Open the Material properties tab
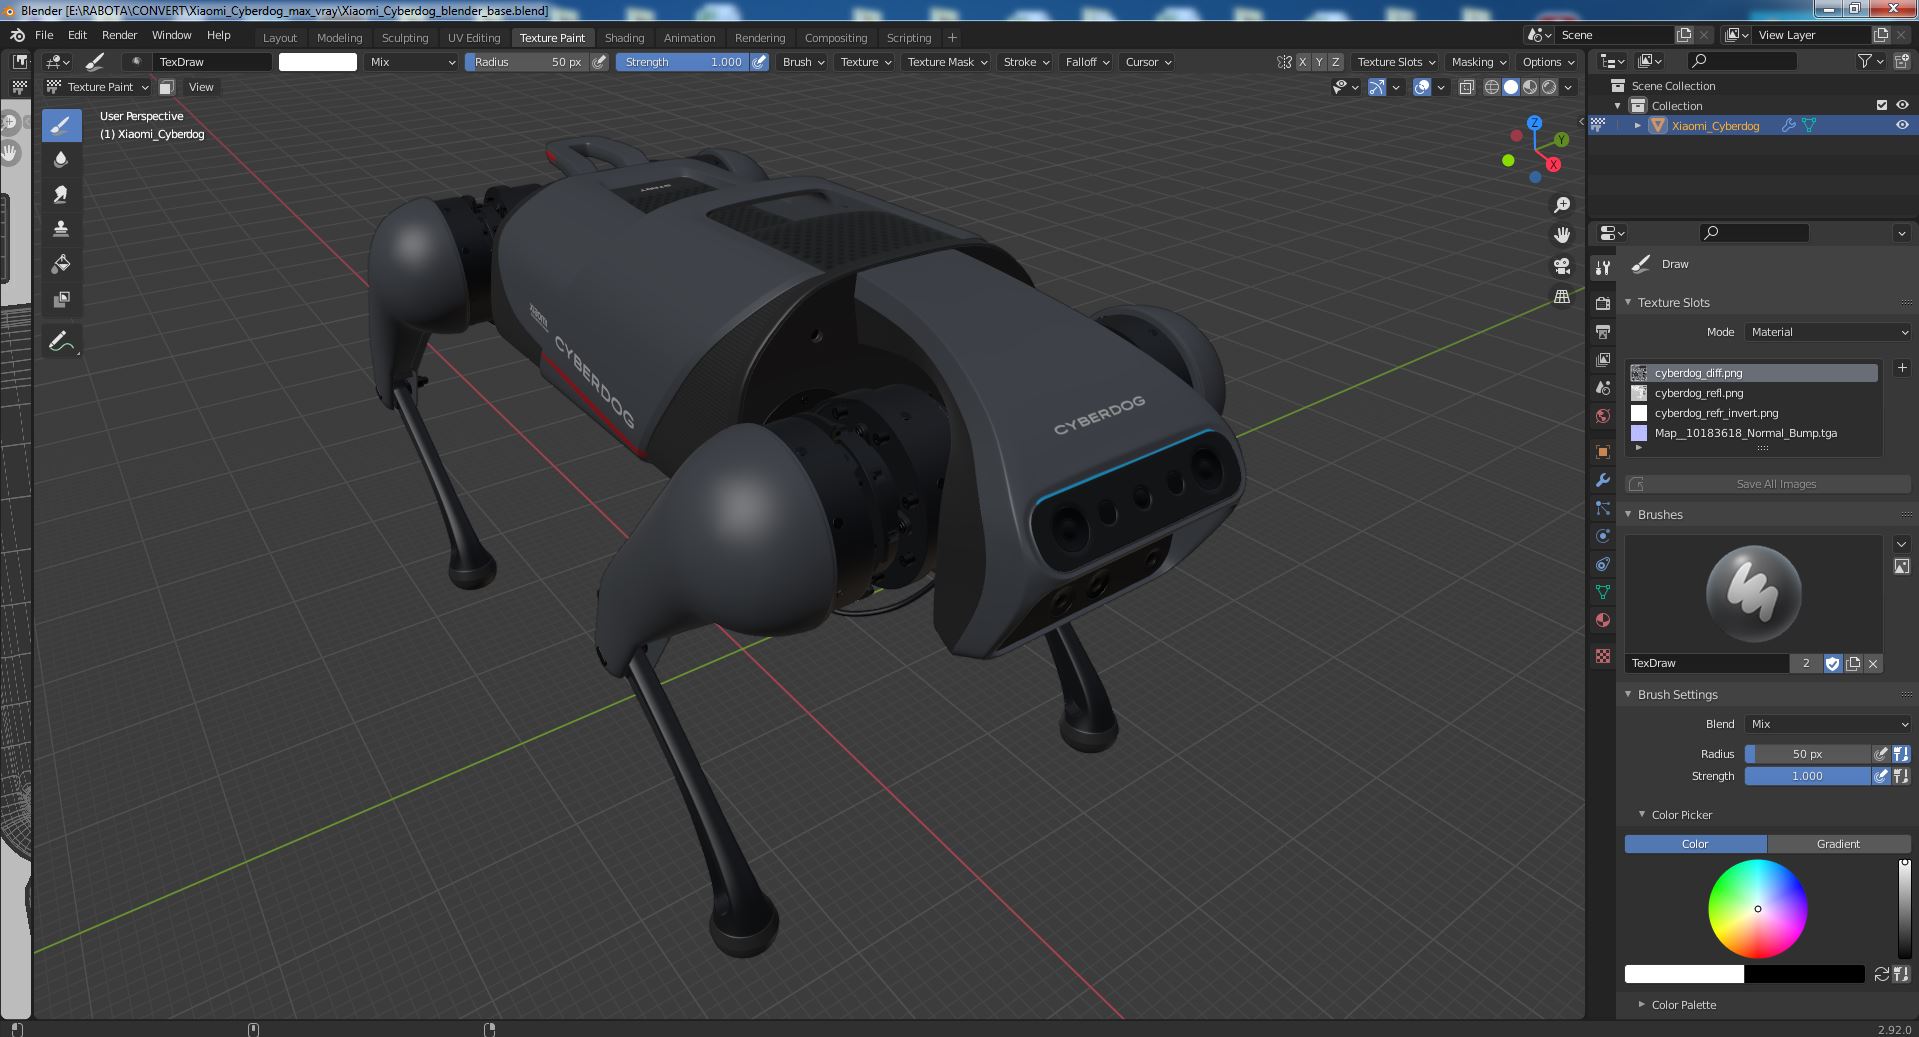 point(1603,620)
